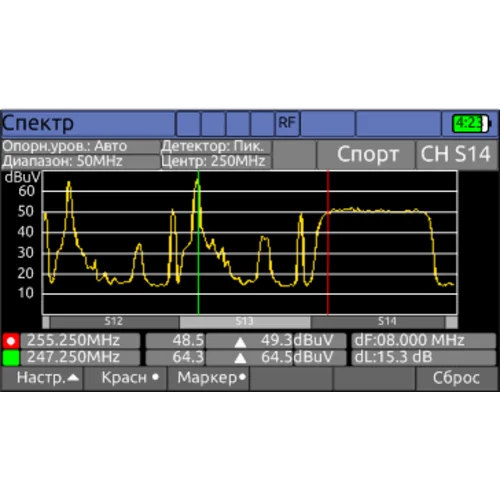Click the left end cap of channel bar

point(46,322)
